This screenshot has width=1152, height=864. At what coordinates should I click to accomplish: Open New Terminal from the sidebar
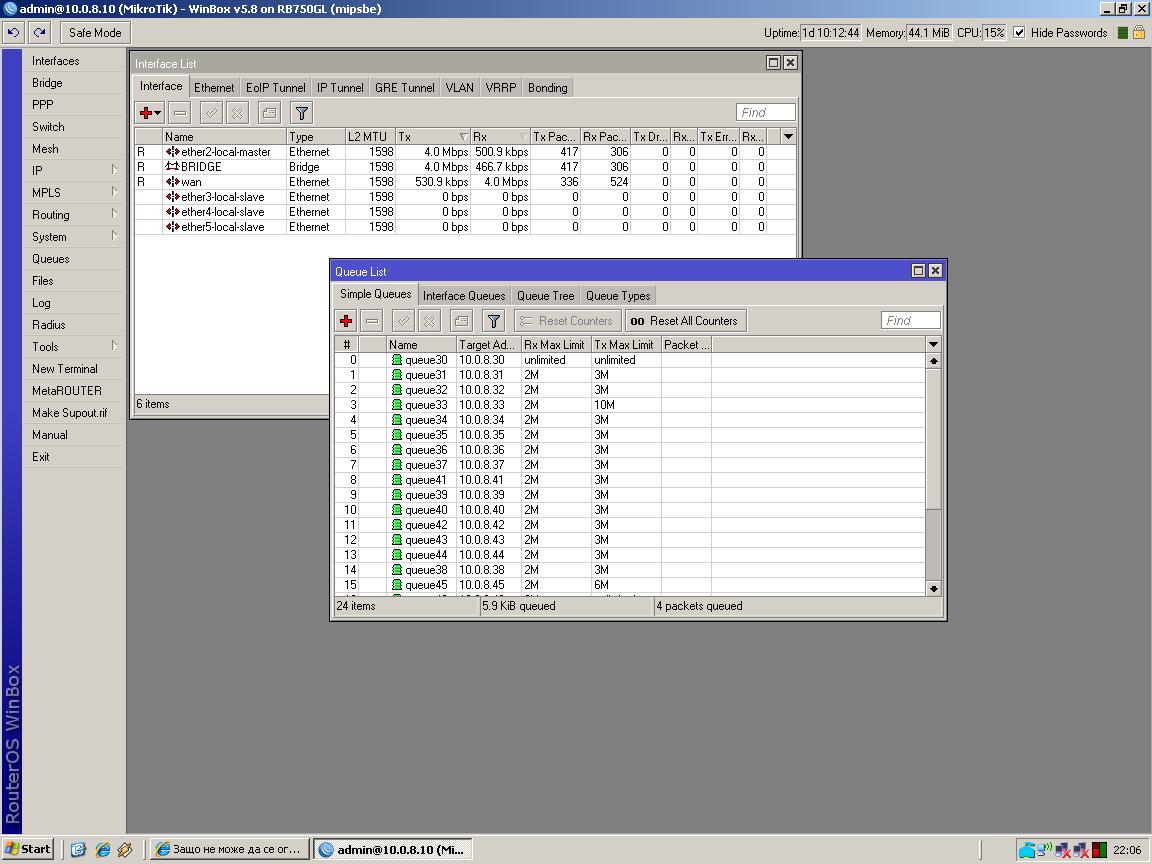tap(64, 369)
